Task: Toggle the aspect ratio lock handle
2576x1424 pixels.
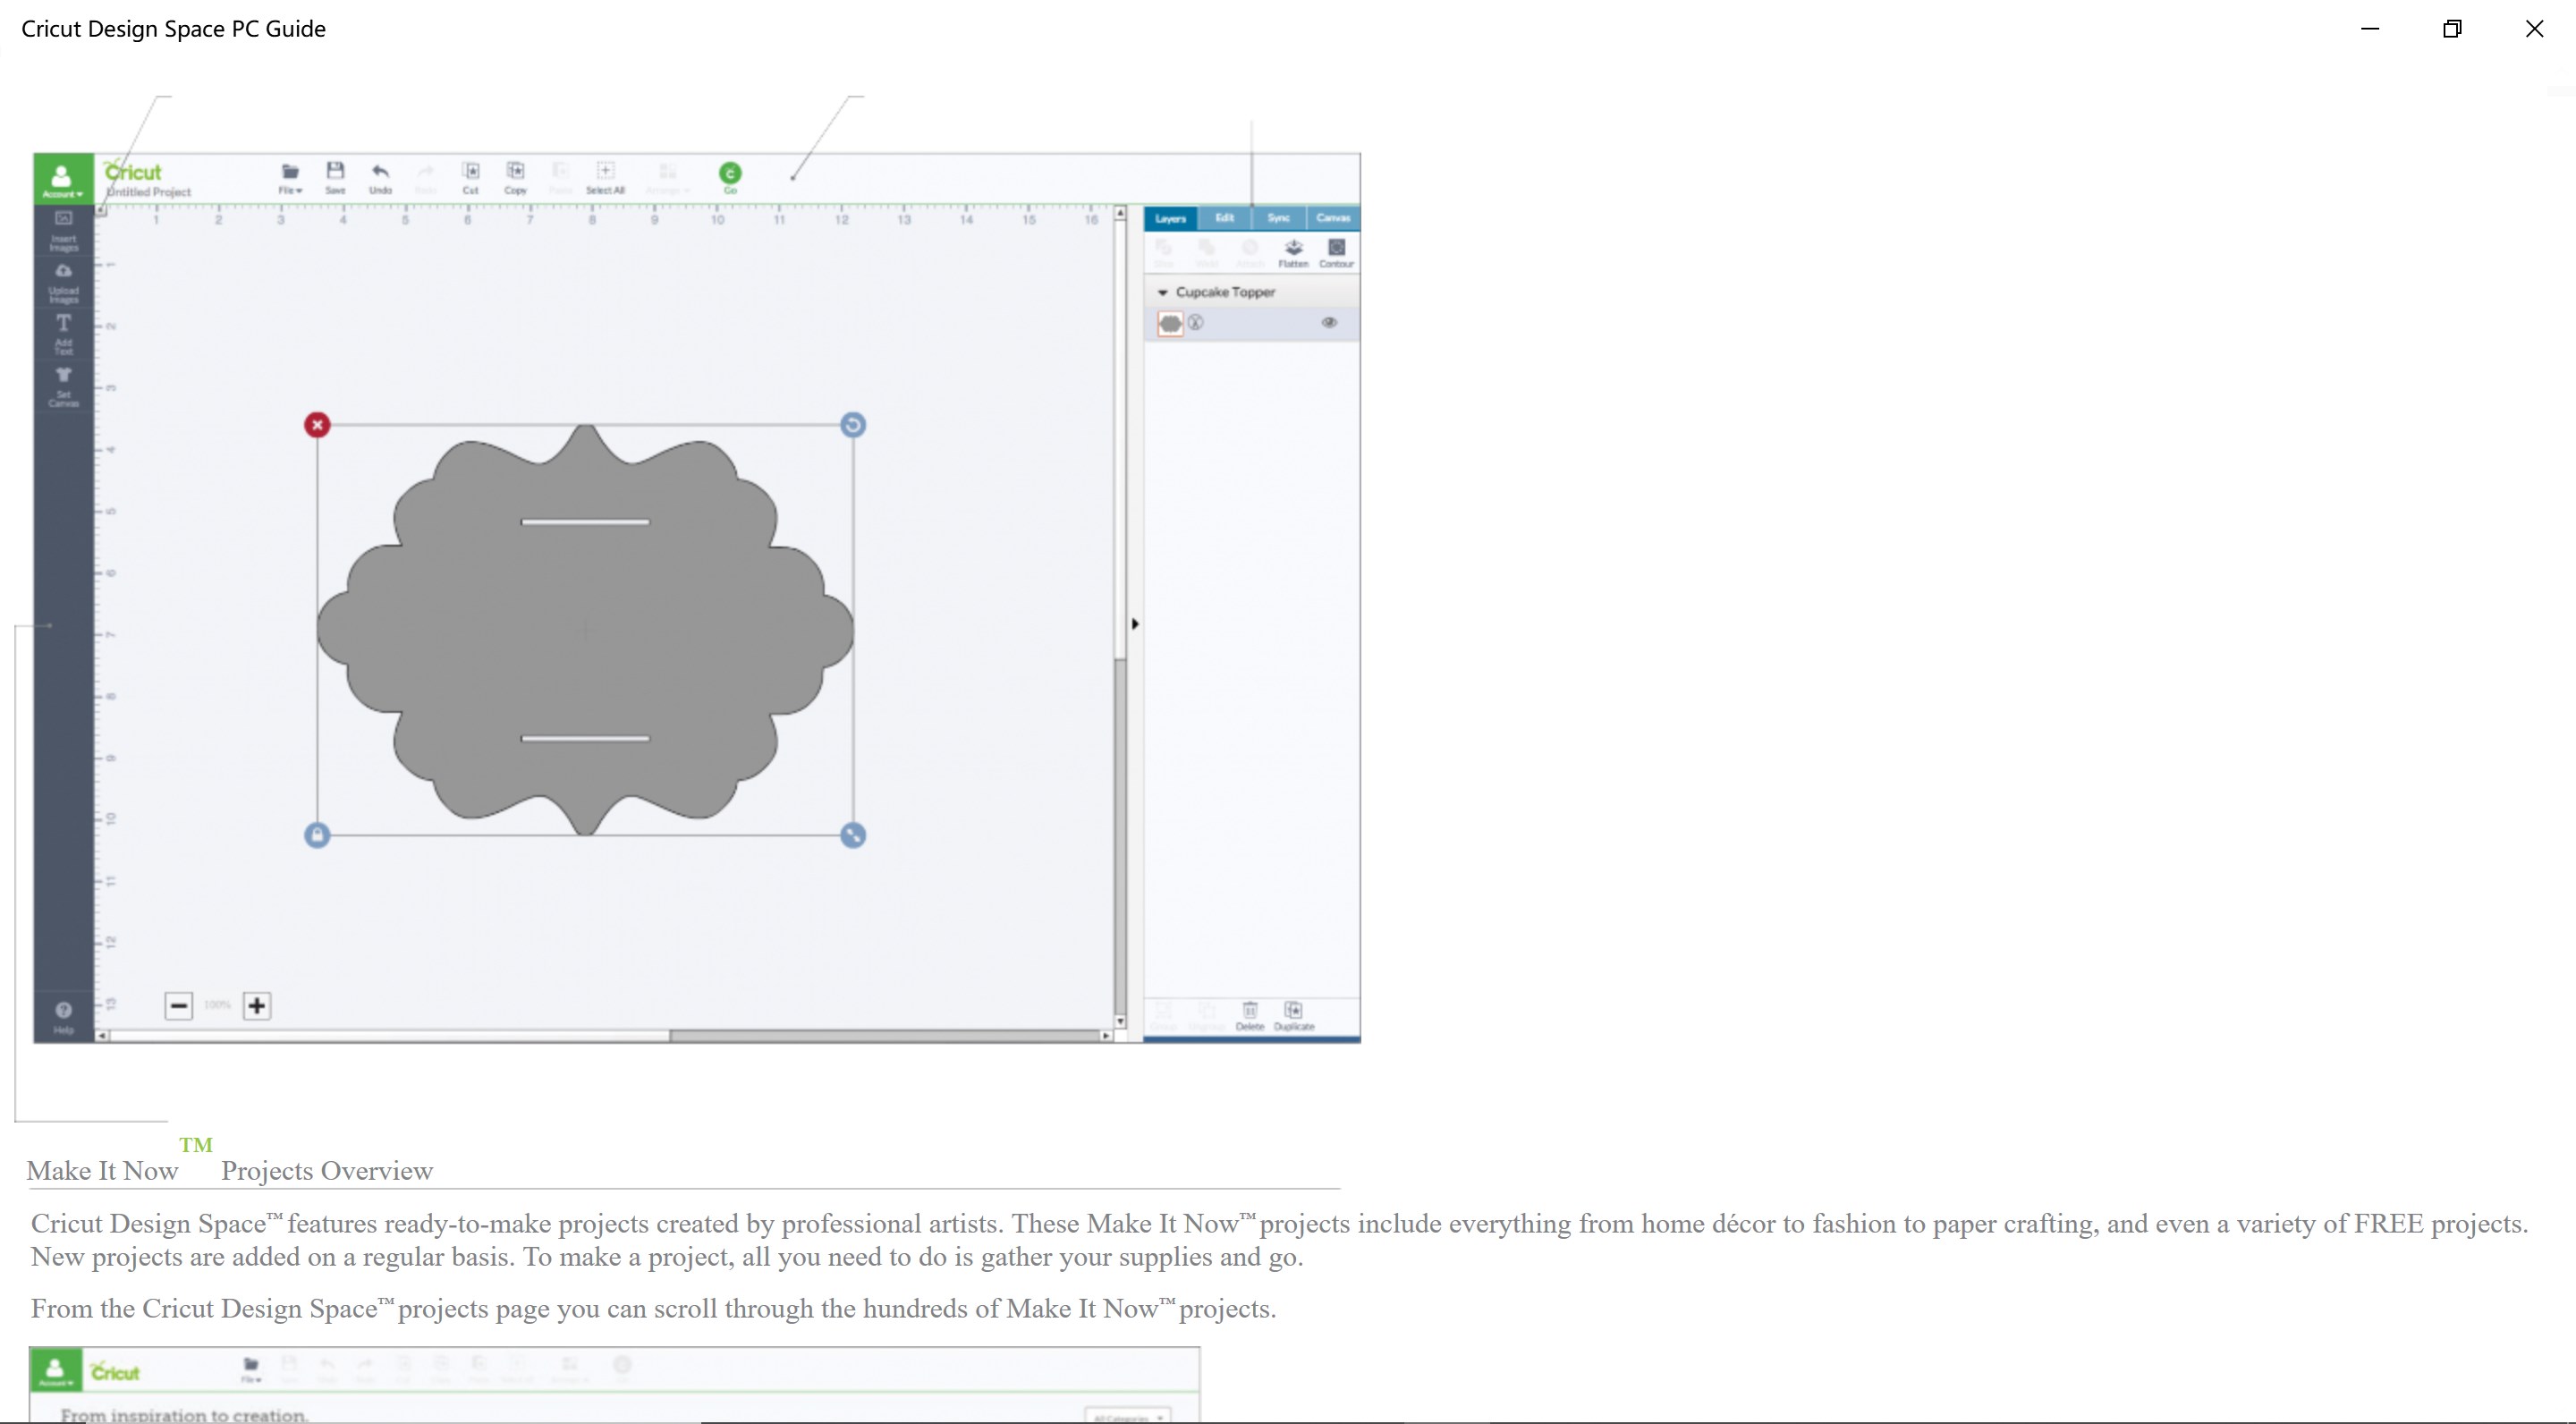Action: pos(317,835)
